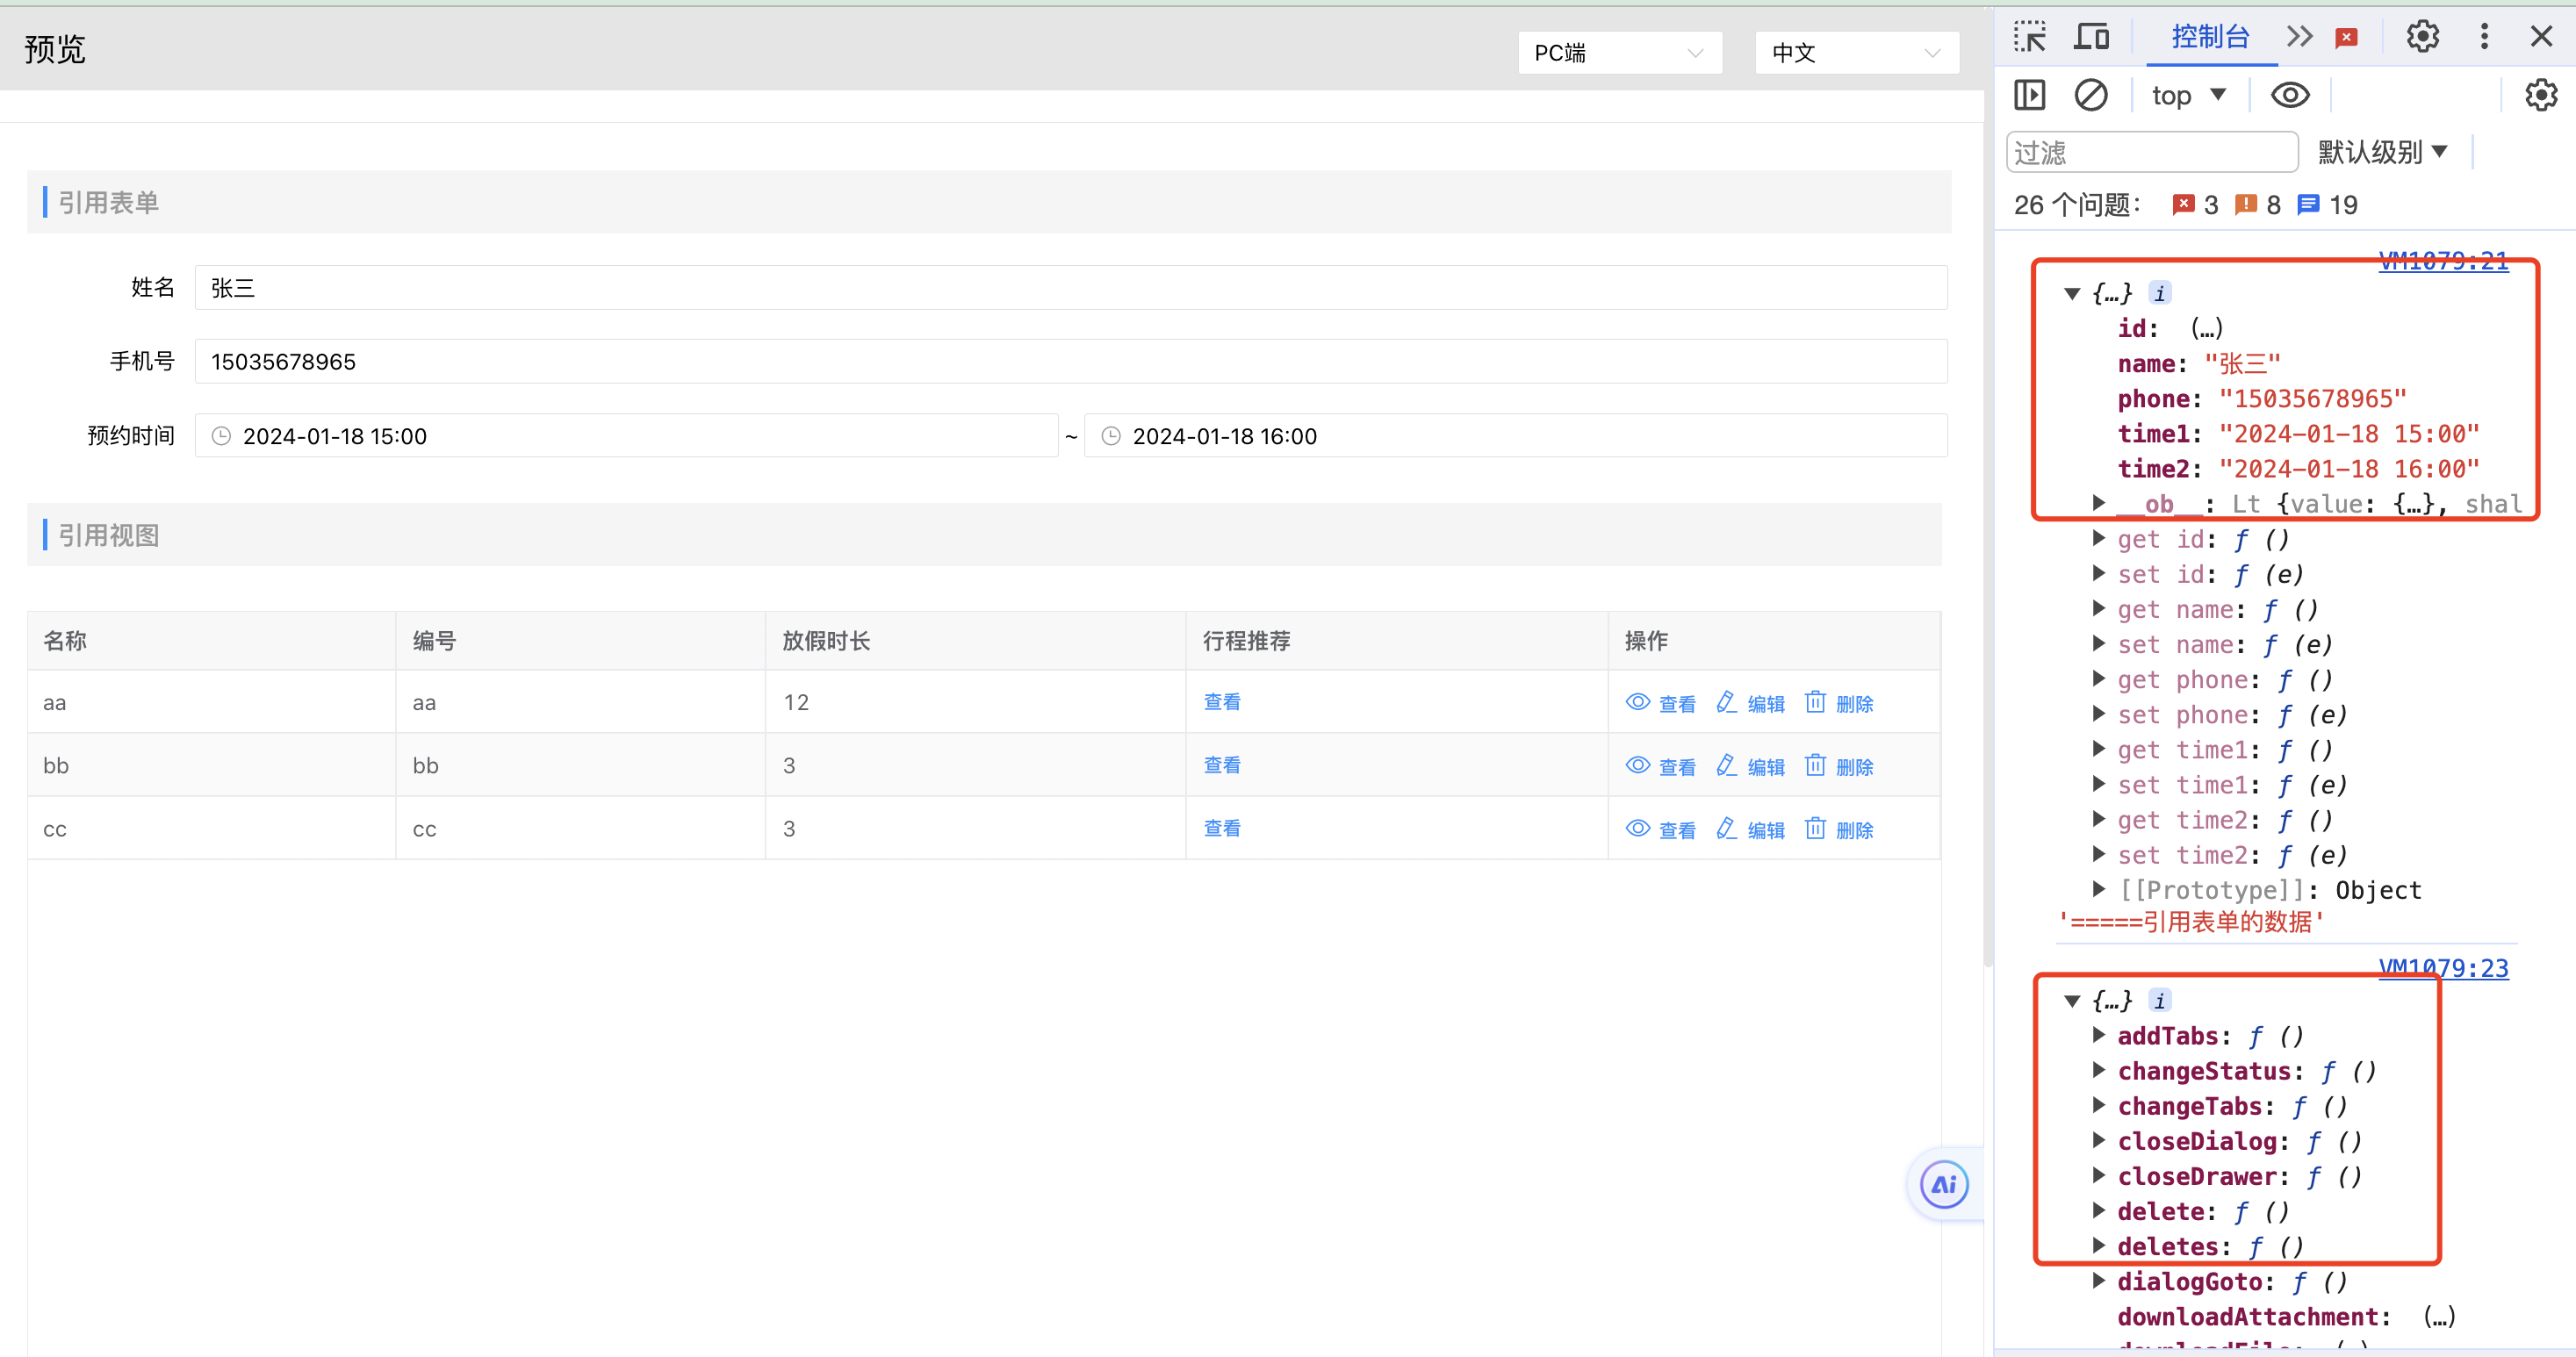Click 查看 link in row aa's 行程推荐 column
The image size is (2576, 1357).
pos(1221,702)
